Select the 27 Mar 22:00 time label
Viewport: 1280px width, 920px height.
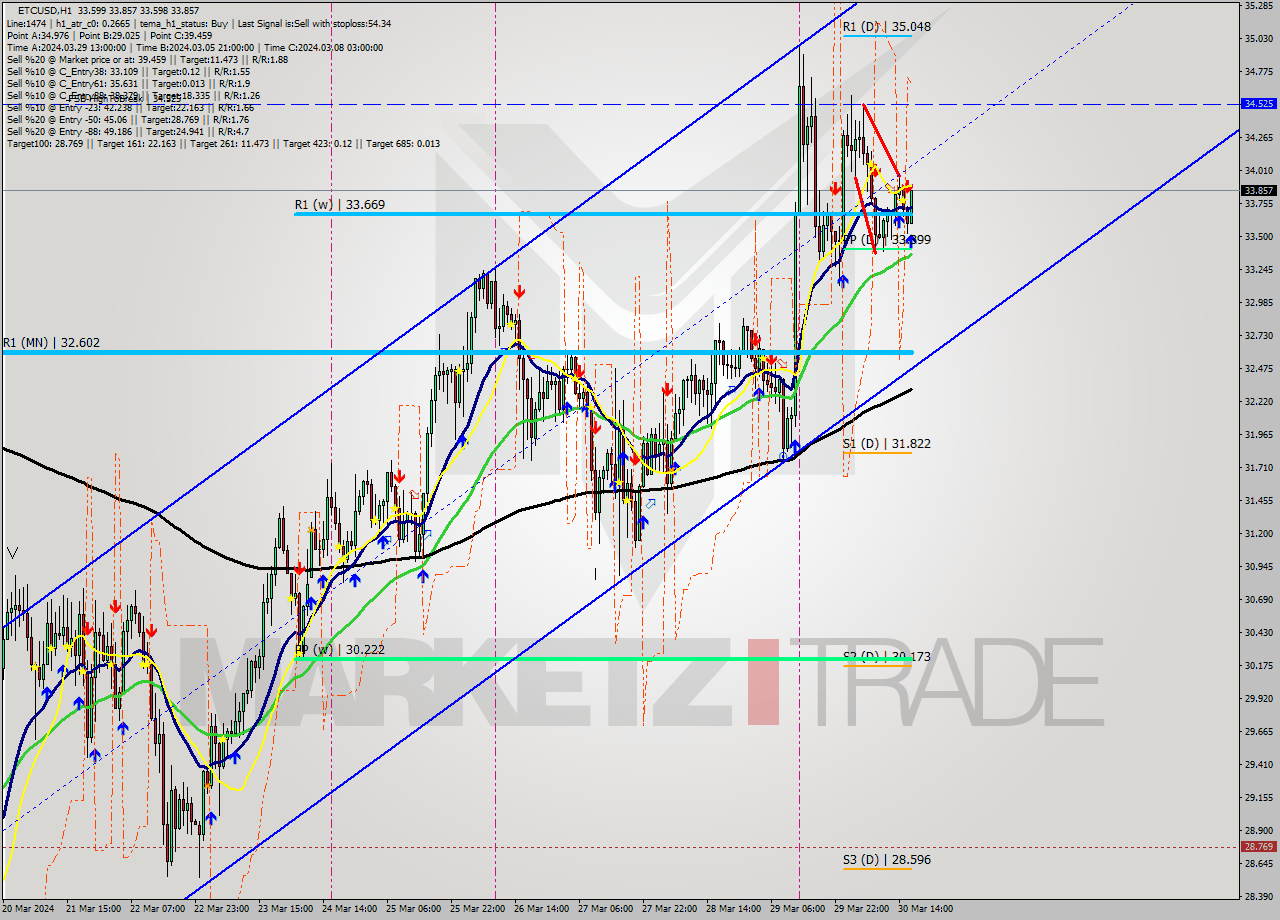(x=672, y=909)
